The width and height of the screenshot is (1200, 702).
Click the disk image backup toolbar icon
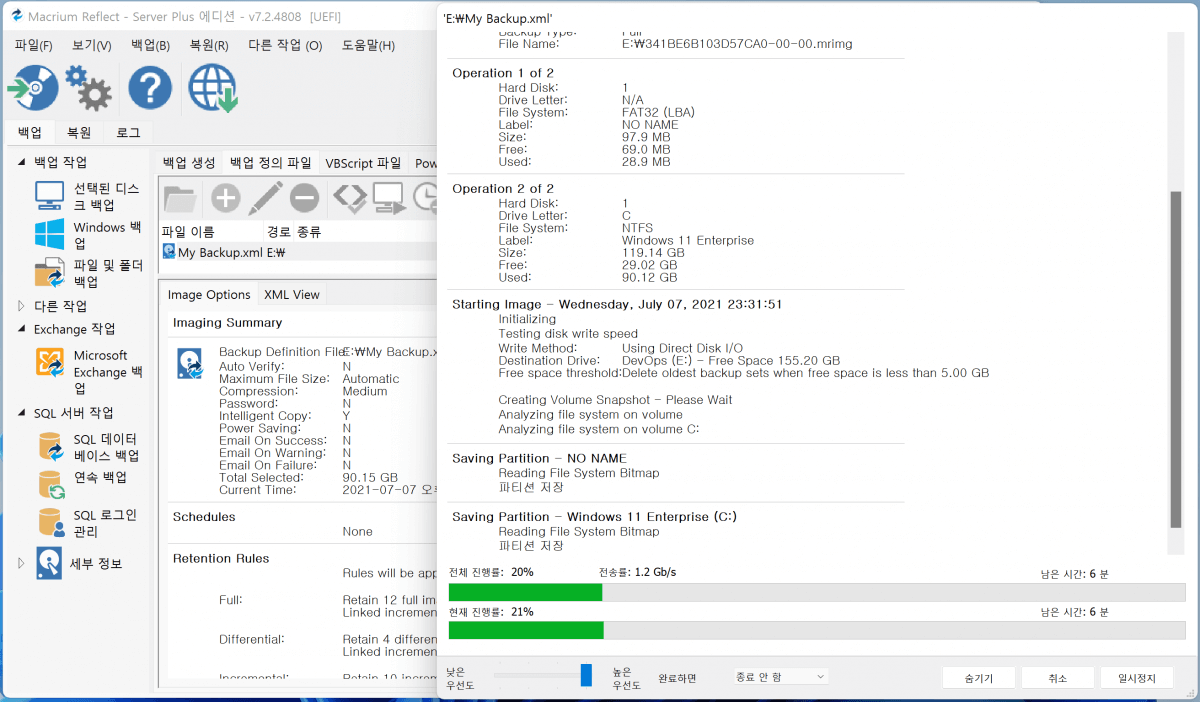(x=33, y=88)
